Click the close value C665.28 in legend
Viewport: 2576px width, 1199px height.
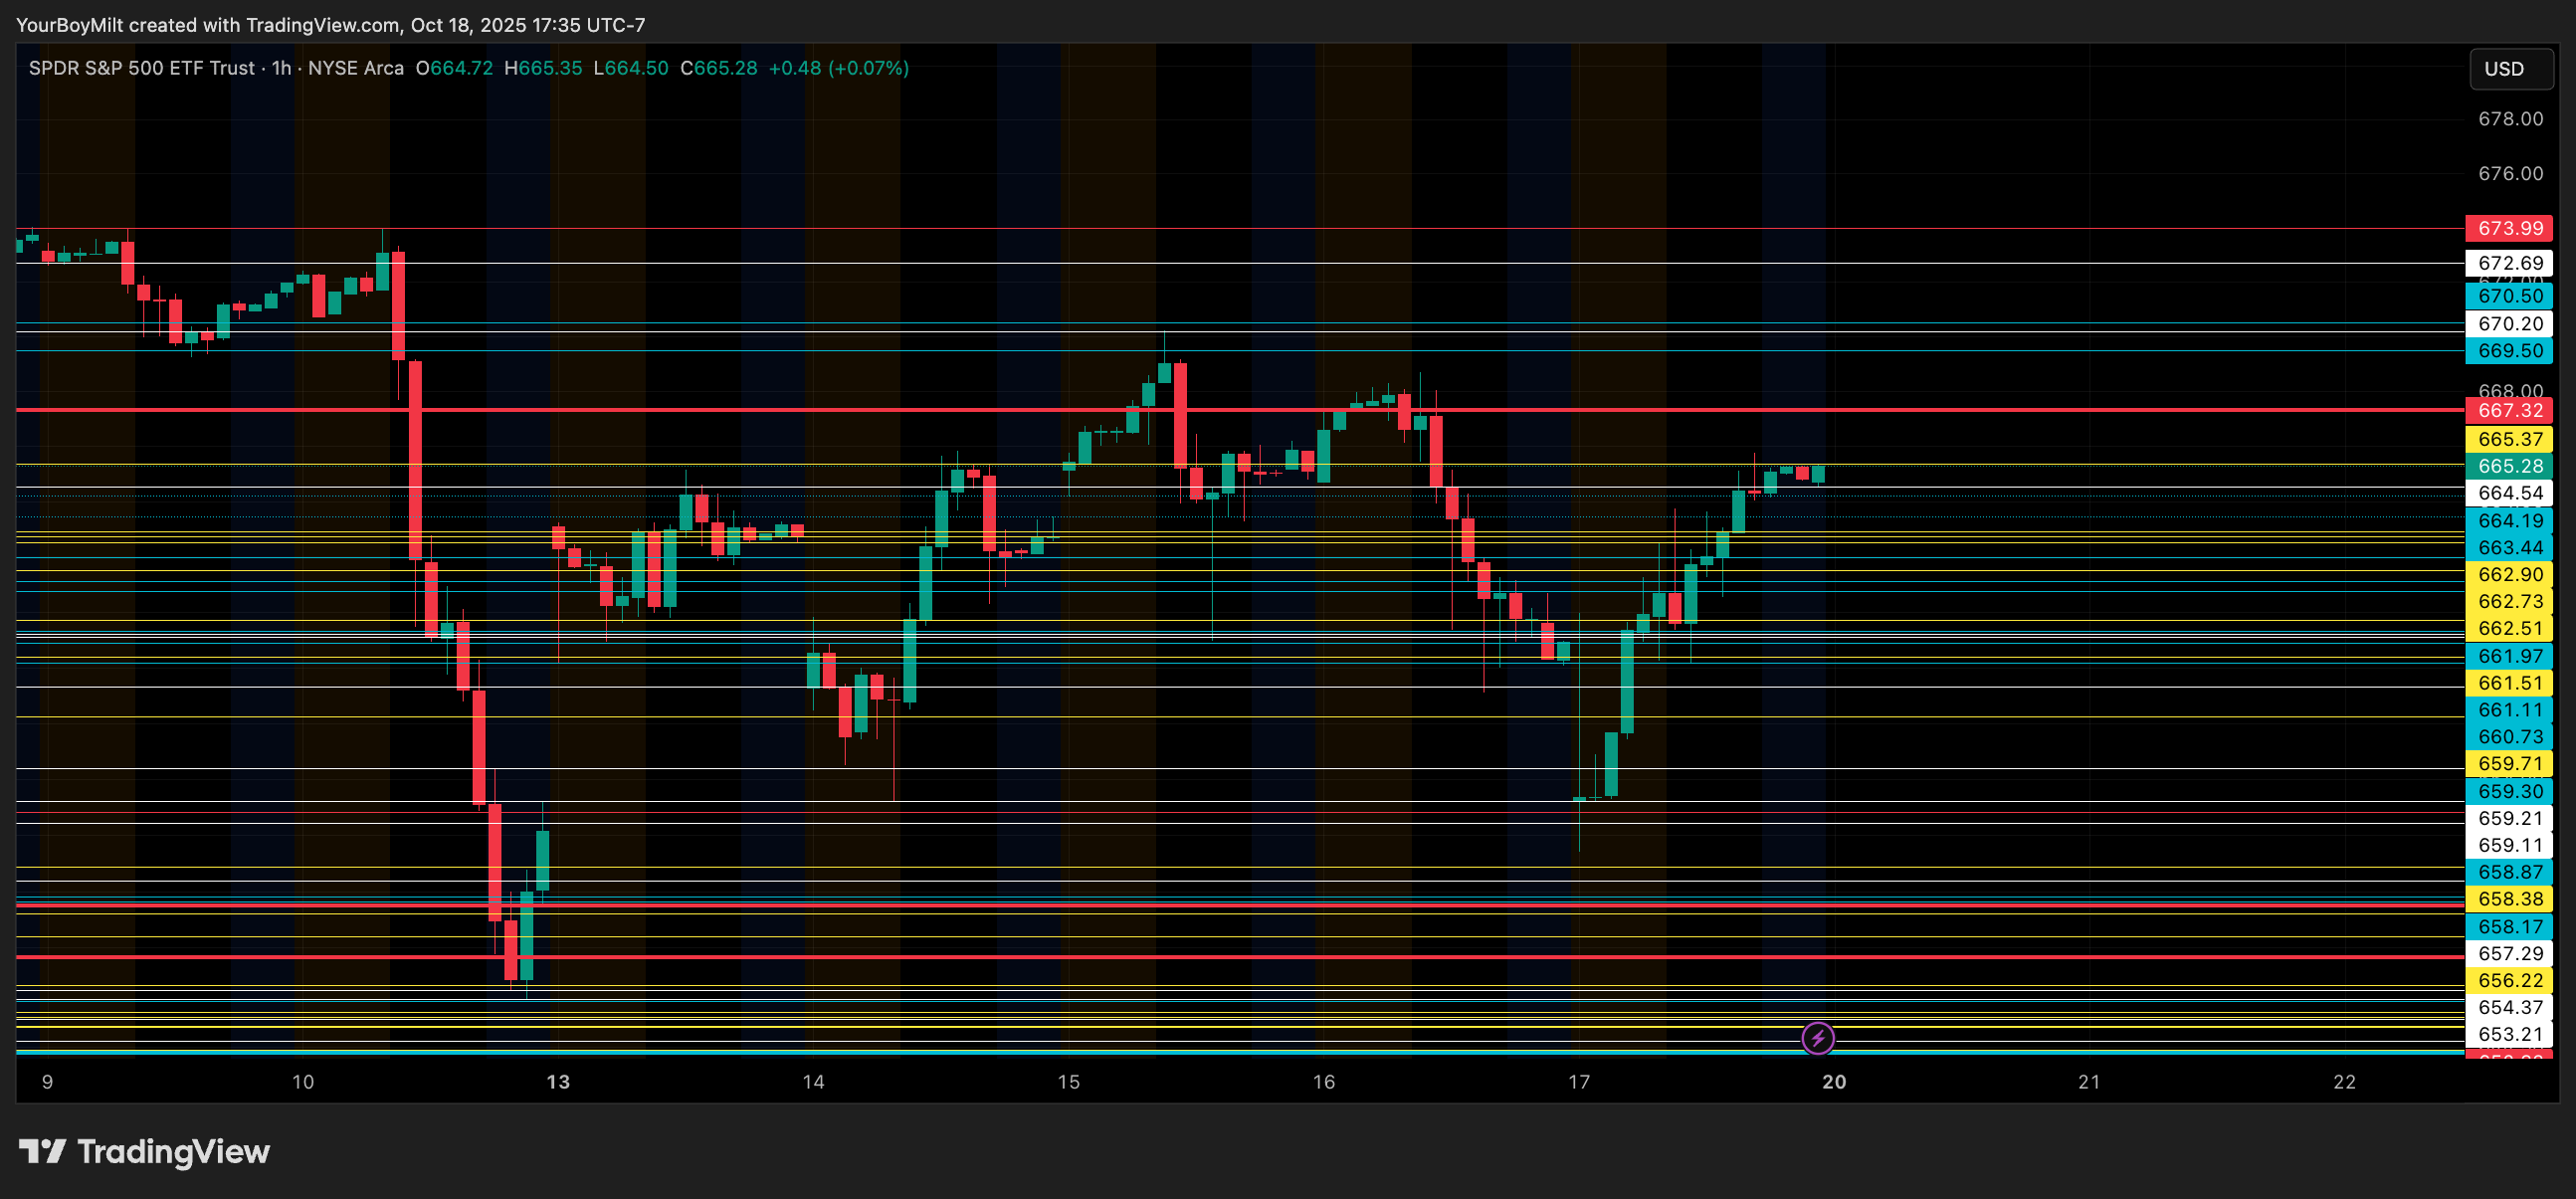[x=718, y=68]
